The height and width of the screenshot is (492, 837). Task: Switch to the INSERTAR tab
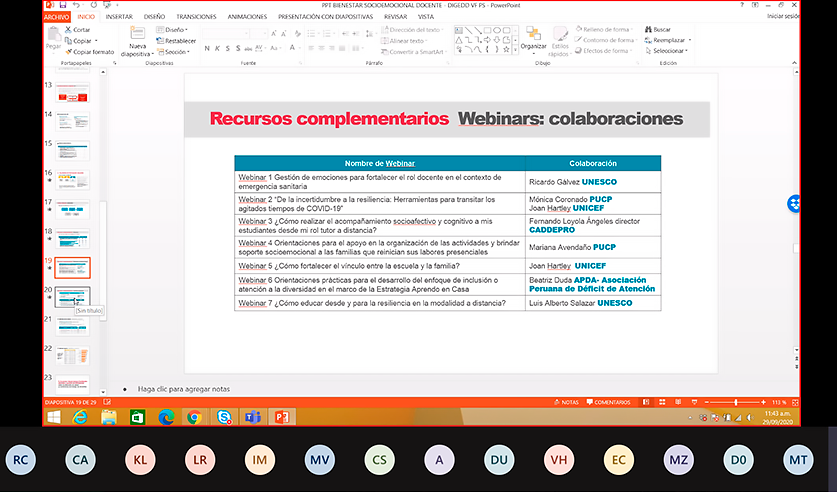[119, 17]
